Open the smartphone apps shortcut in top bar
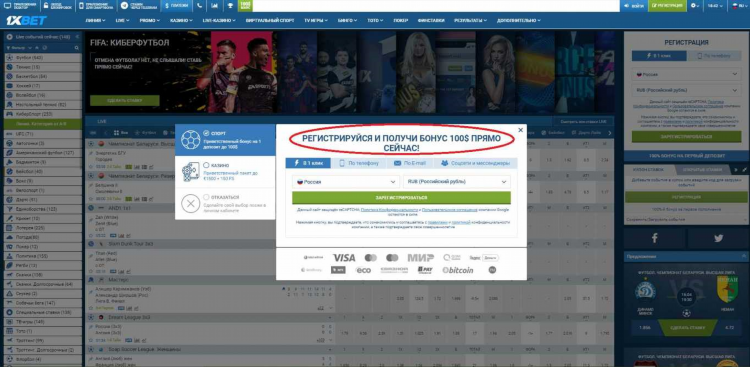This screenshot has width=750, height=367. [x=97, y=6]
